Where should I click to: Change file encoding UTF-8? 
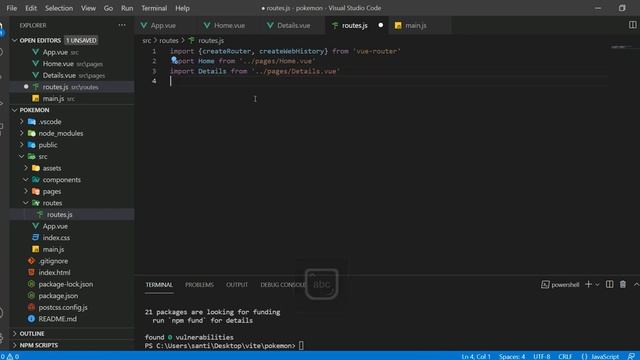pyautogui.click(x=542, y=356)
